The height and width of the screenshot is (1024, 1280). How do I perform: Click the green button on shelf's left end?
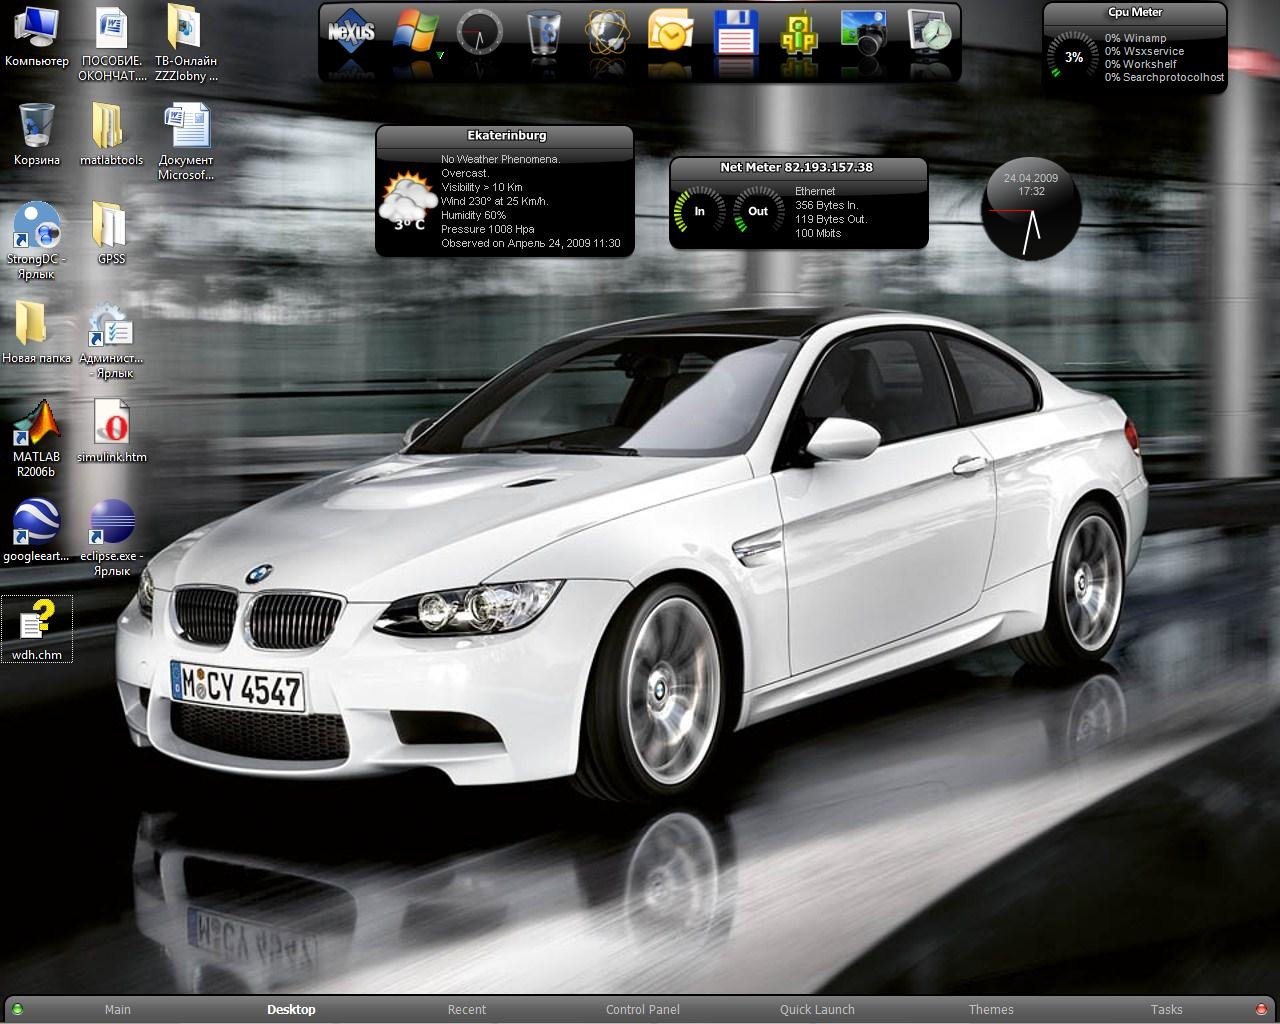point(17,1009)
